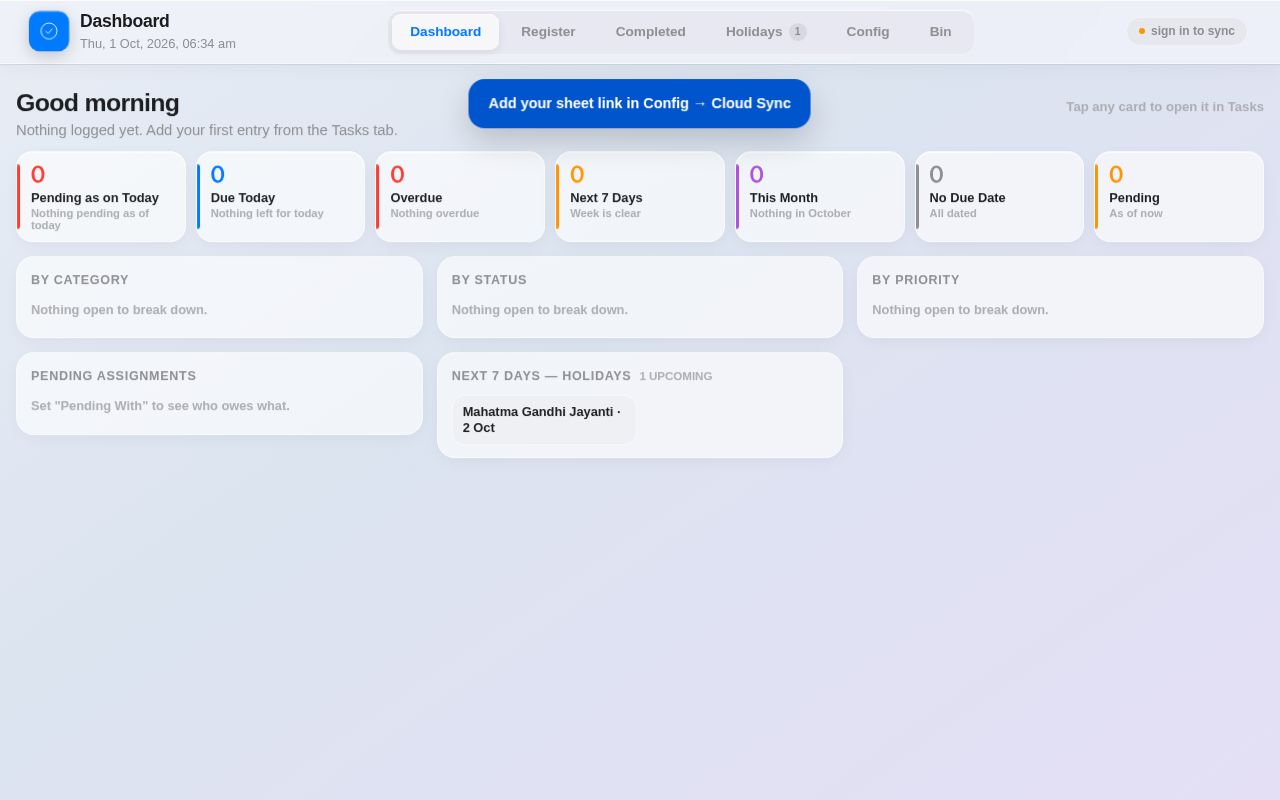Click the By Status panel heading
Image resolution: width=1280 pixels, height=800 pixels.
pyautogui.click(x=489, y=280)
